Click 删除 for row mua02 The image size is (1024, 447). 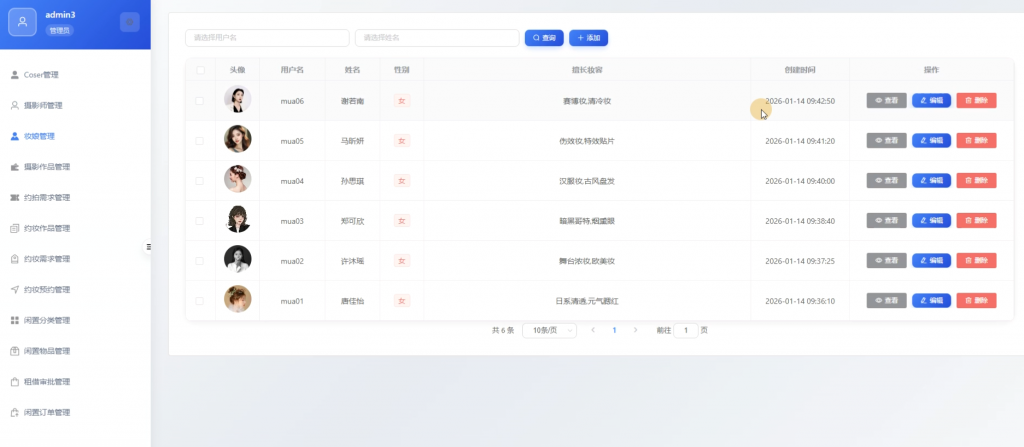pos(976,261)
